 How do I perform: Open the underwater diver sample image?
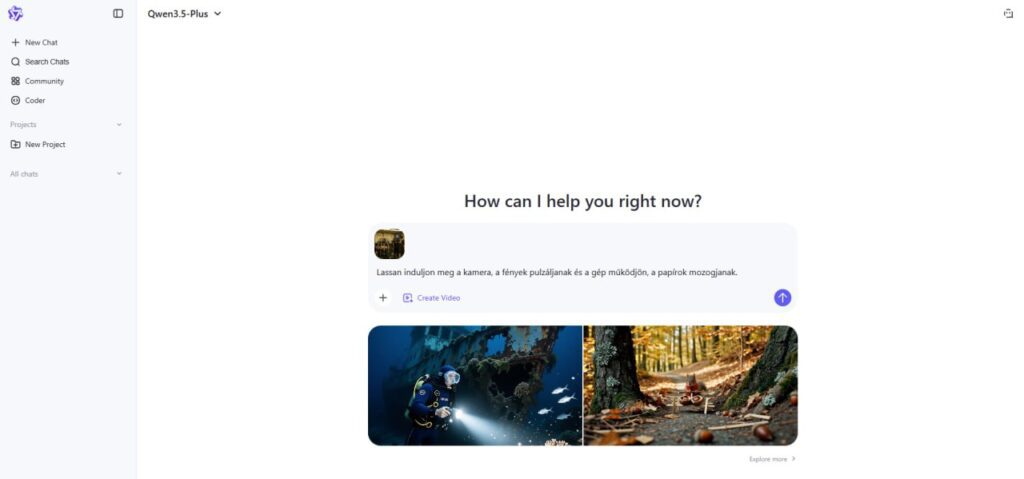pos(475,386)
